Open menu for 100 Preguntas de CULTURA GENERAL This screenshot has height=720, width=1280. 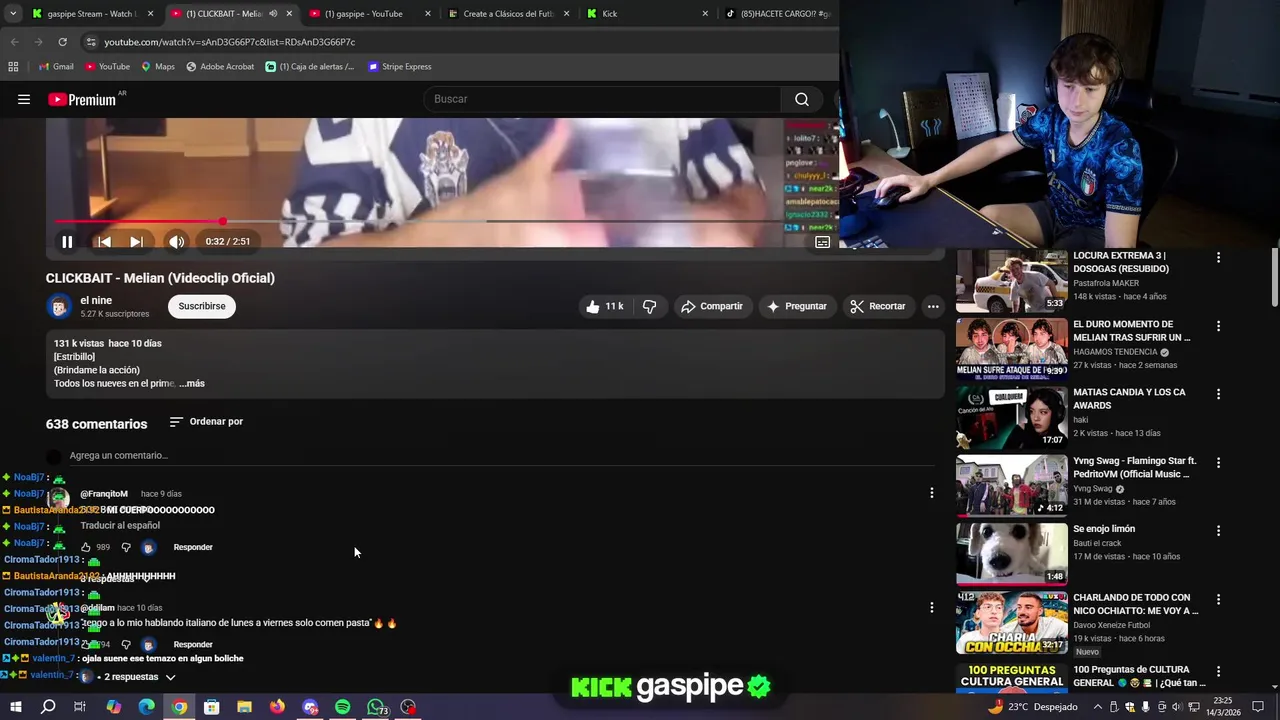(x=1218, y=671)
